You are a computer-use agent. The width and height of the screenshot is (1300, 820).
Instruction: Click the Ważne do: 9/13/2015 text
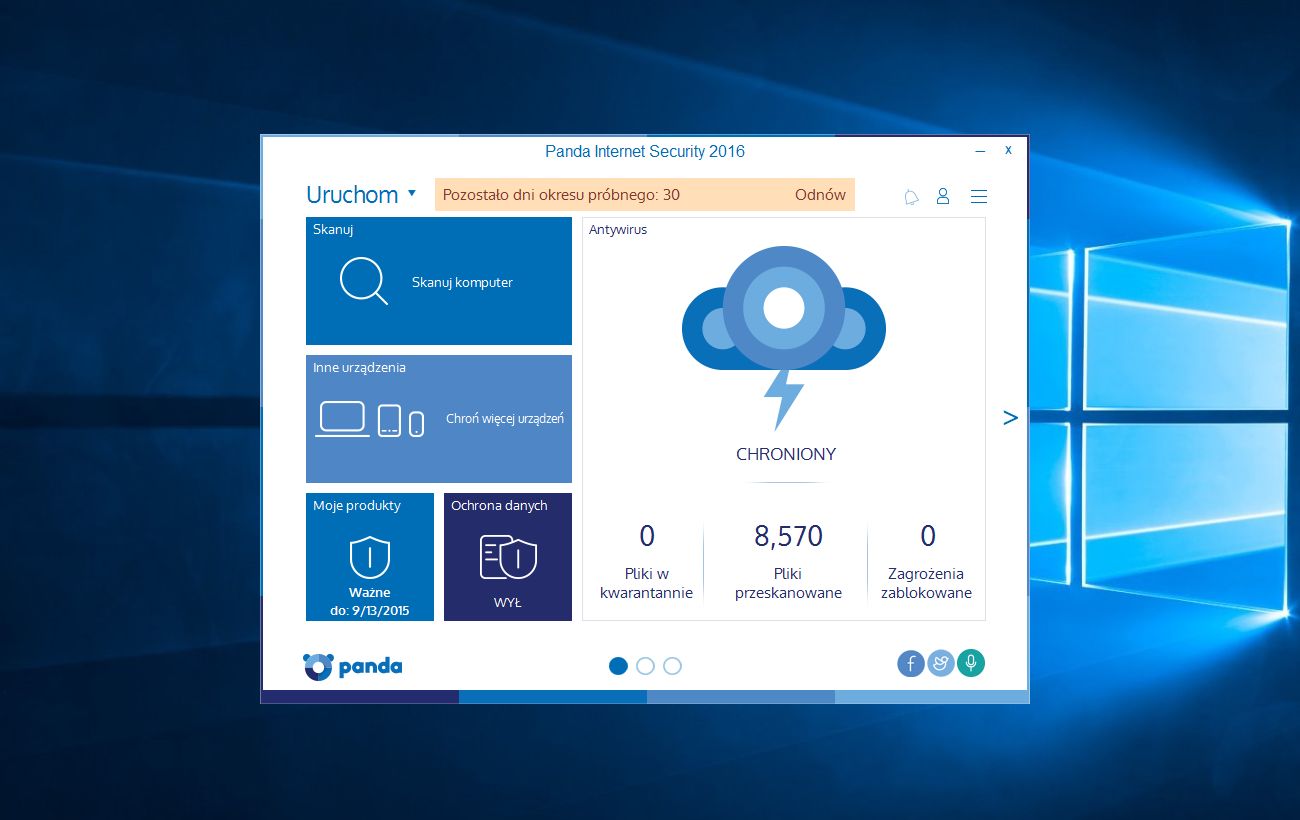coord(370,601)
